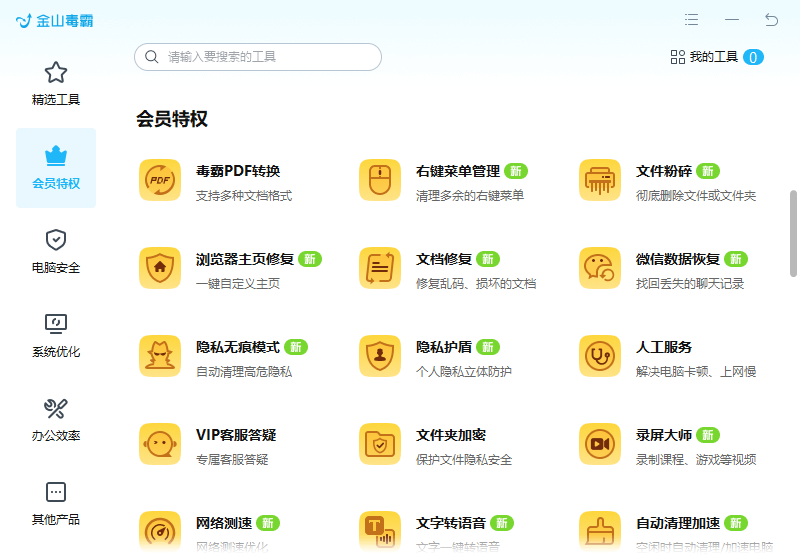
Task: Launch the 文件粉碎 shredder icon
Action: click(x=600, y=180)
